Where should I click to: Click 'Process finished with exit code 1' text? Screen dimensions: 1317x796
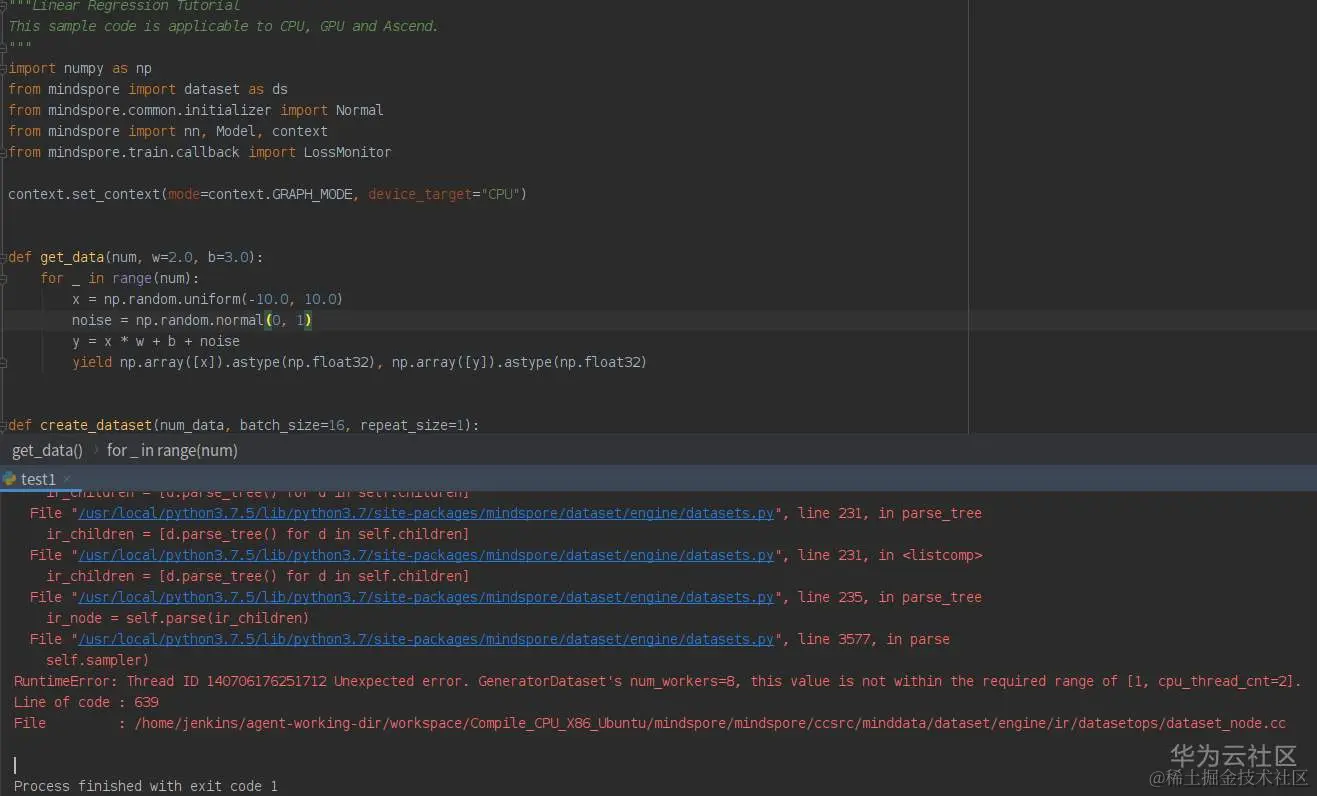tap(145, 786)
